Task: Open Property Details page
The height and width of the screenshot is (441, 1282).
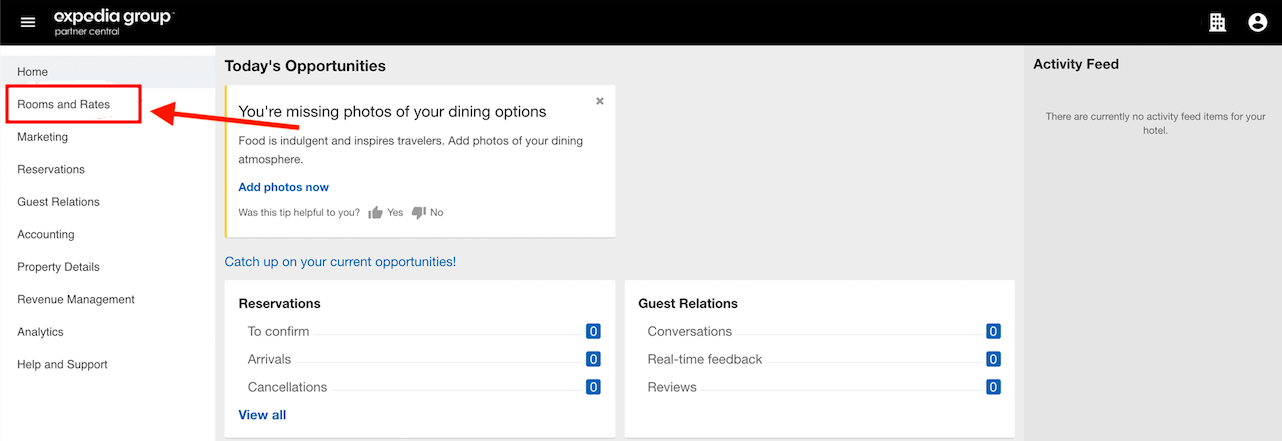Action: pos(58,267)
